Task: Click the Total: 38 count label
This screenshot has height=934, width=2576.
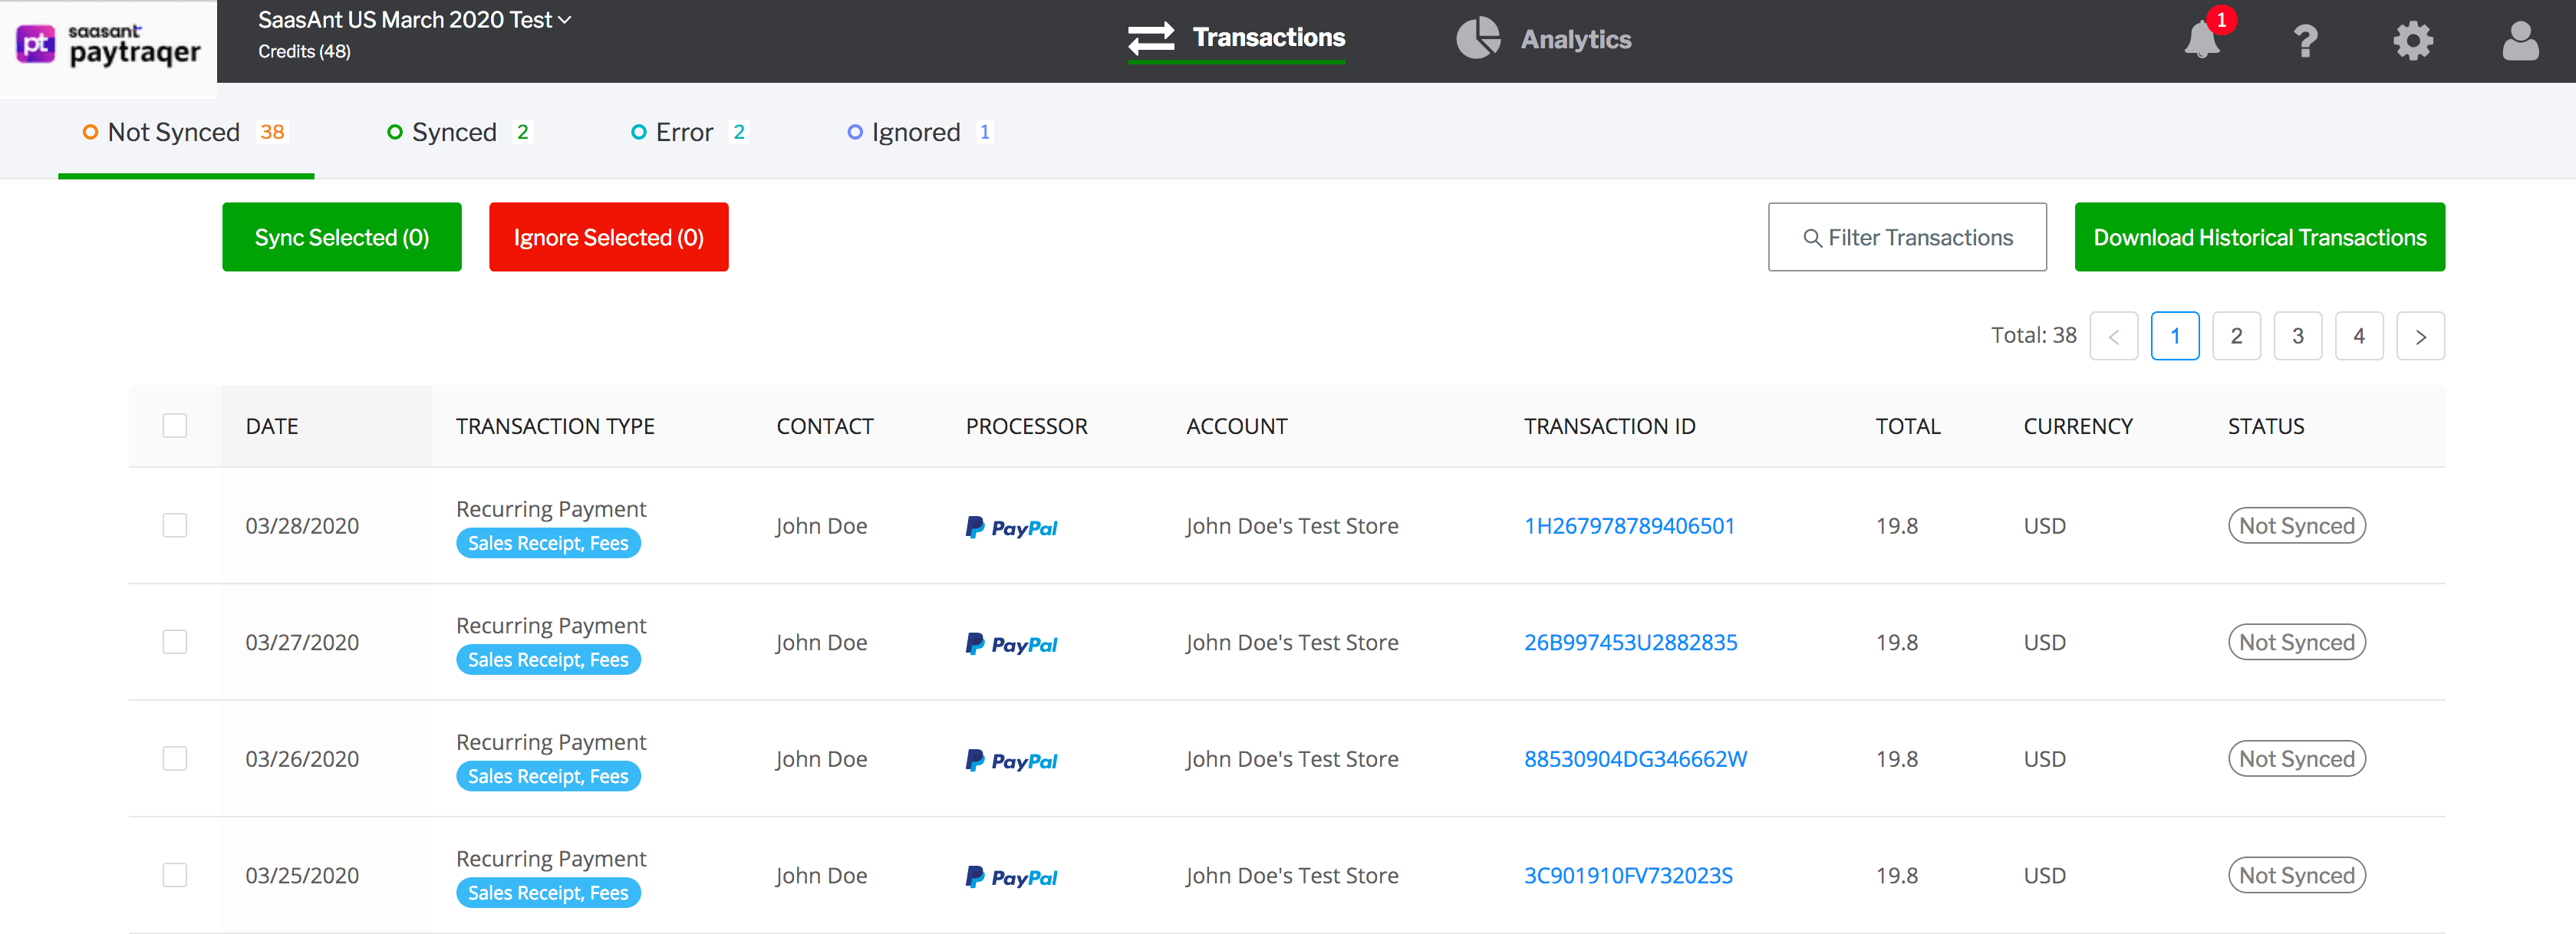Action: [x=2033, y=335]
